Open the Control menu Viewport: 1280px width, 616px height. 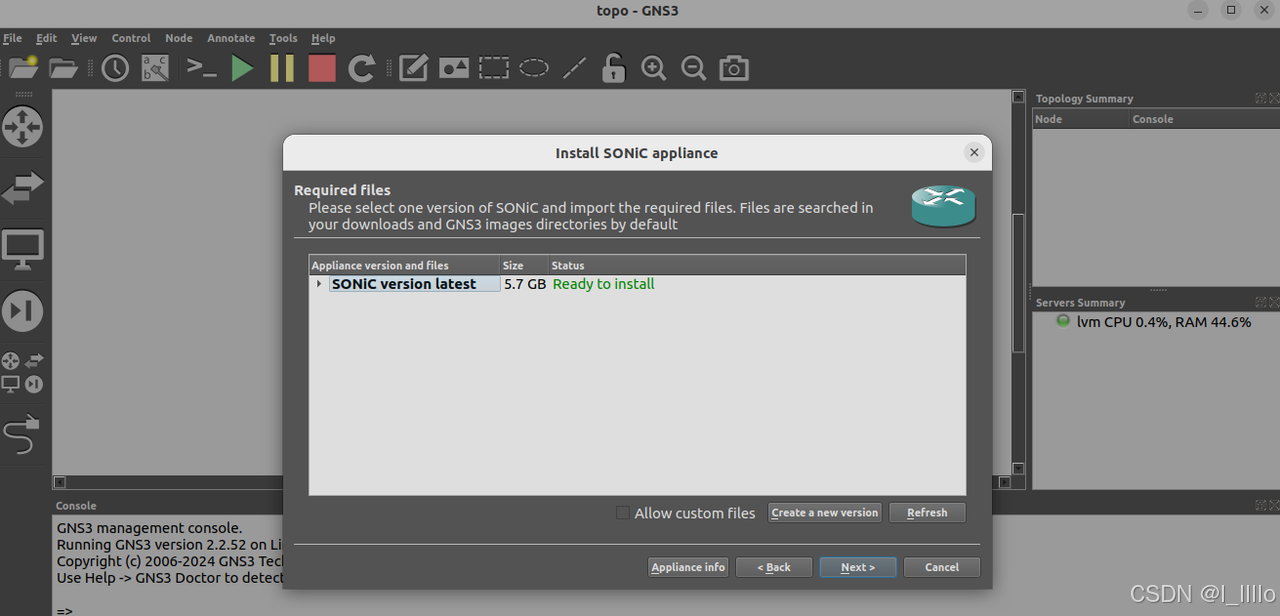131,38
